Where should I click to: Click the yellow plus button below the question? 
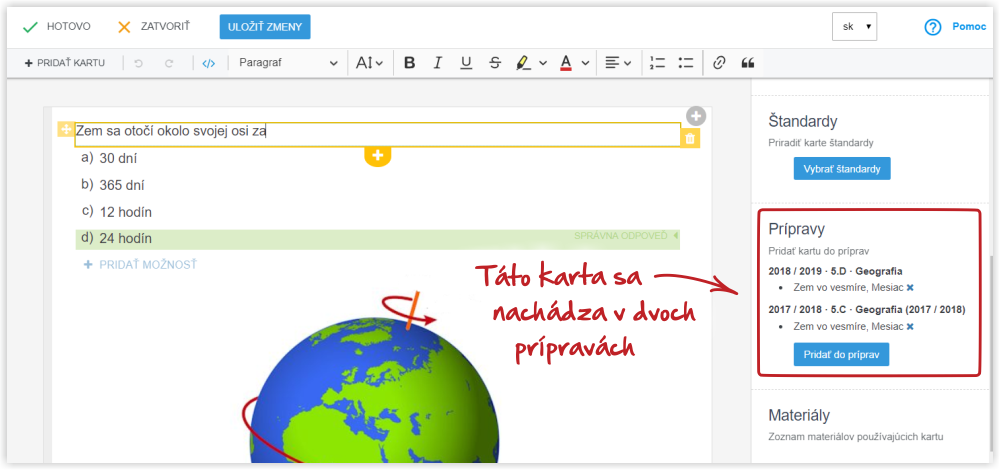[378, 156]
